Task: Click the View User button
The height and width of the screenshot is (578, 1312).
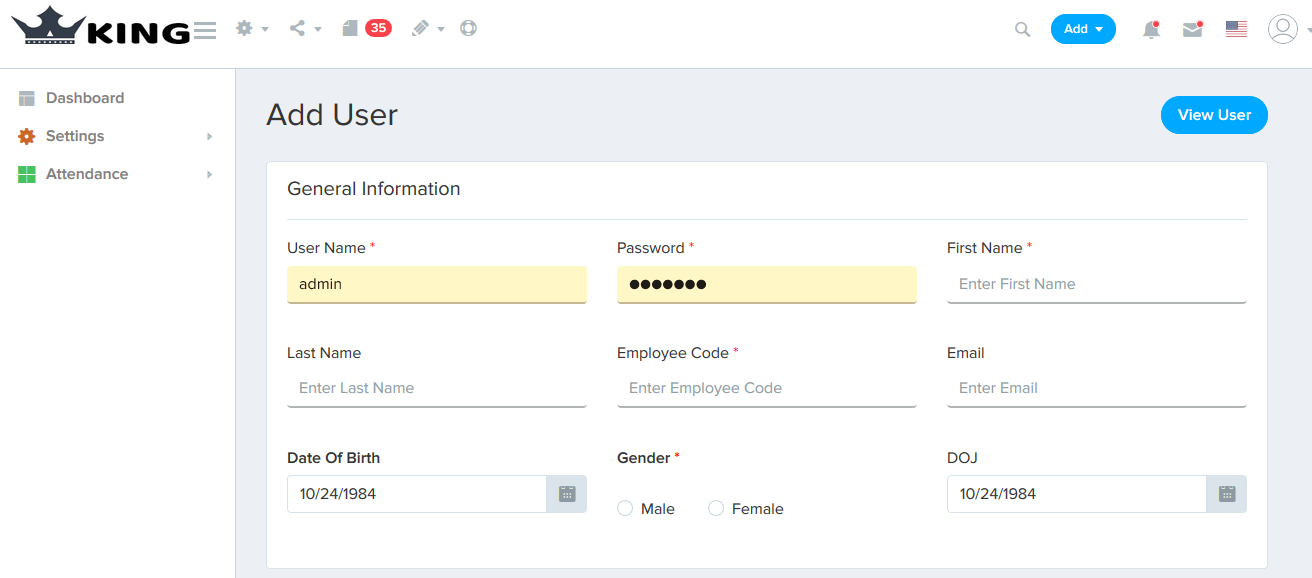Action: pos(1214,115)
